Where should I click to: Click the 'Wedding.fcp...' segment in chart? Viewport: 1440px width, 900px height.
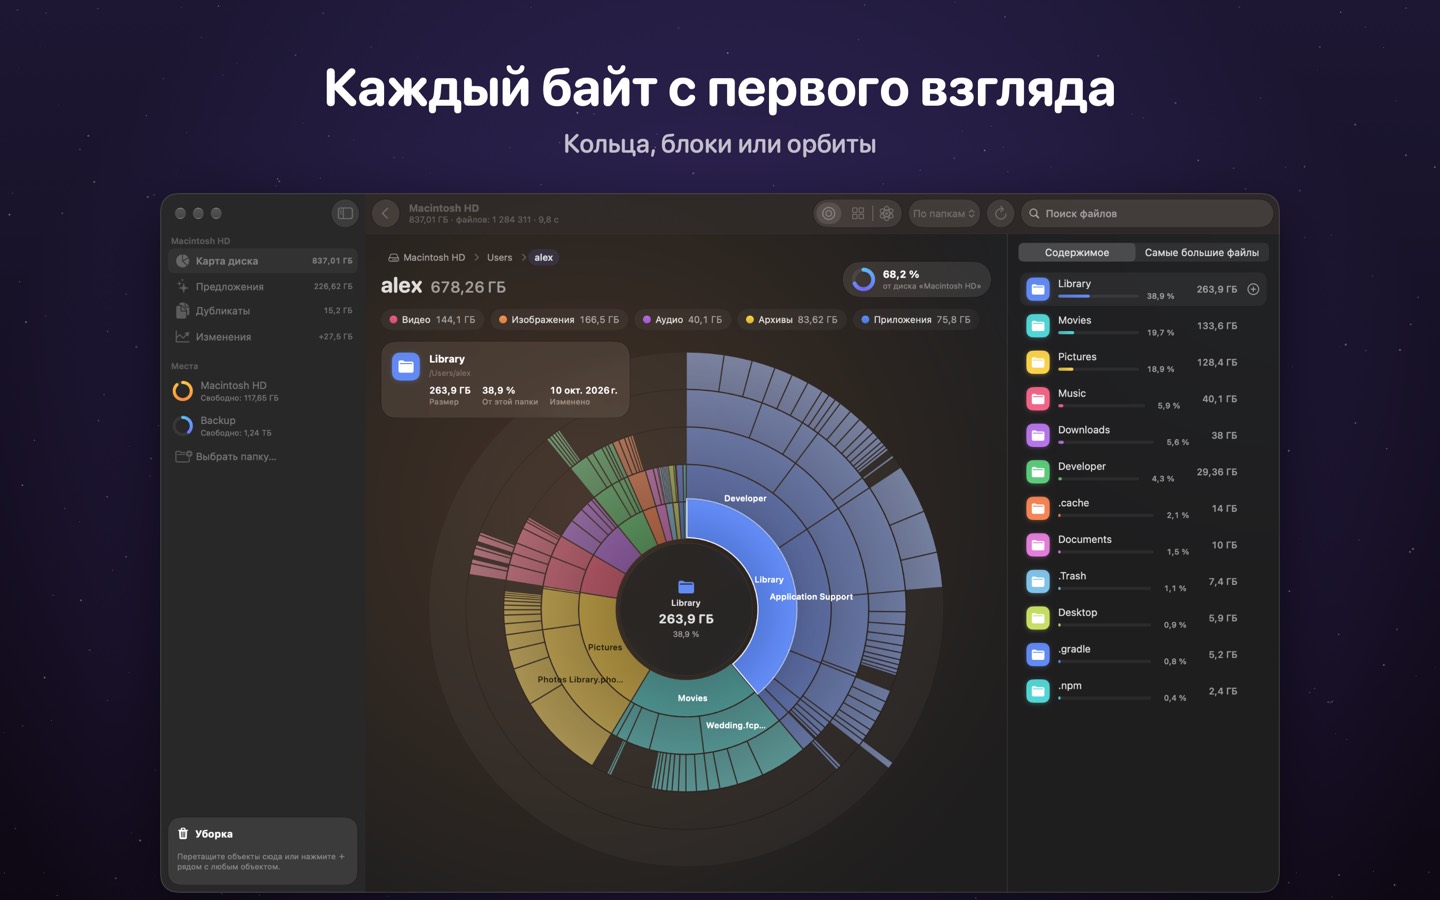(735, 725)
